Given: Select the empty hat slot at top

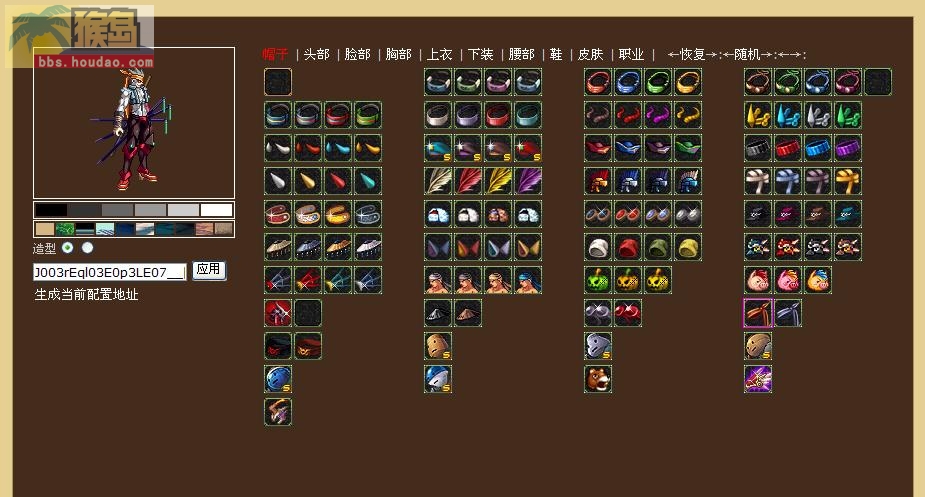Looking at the screenshot, I should [x=278, y=81].
